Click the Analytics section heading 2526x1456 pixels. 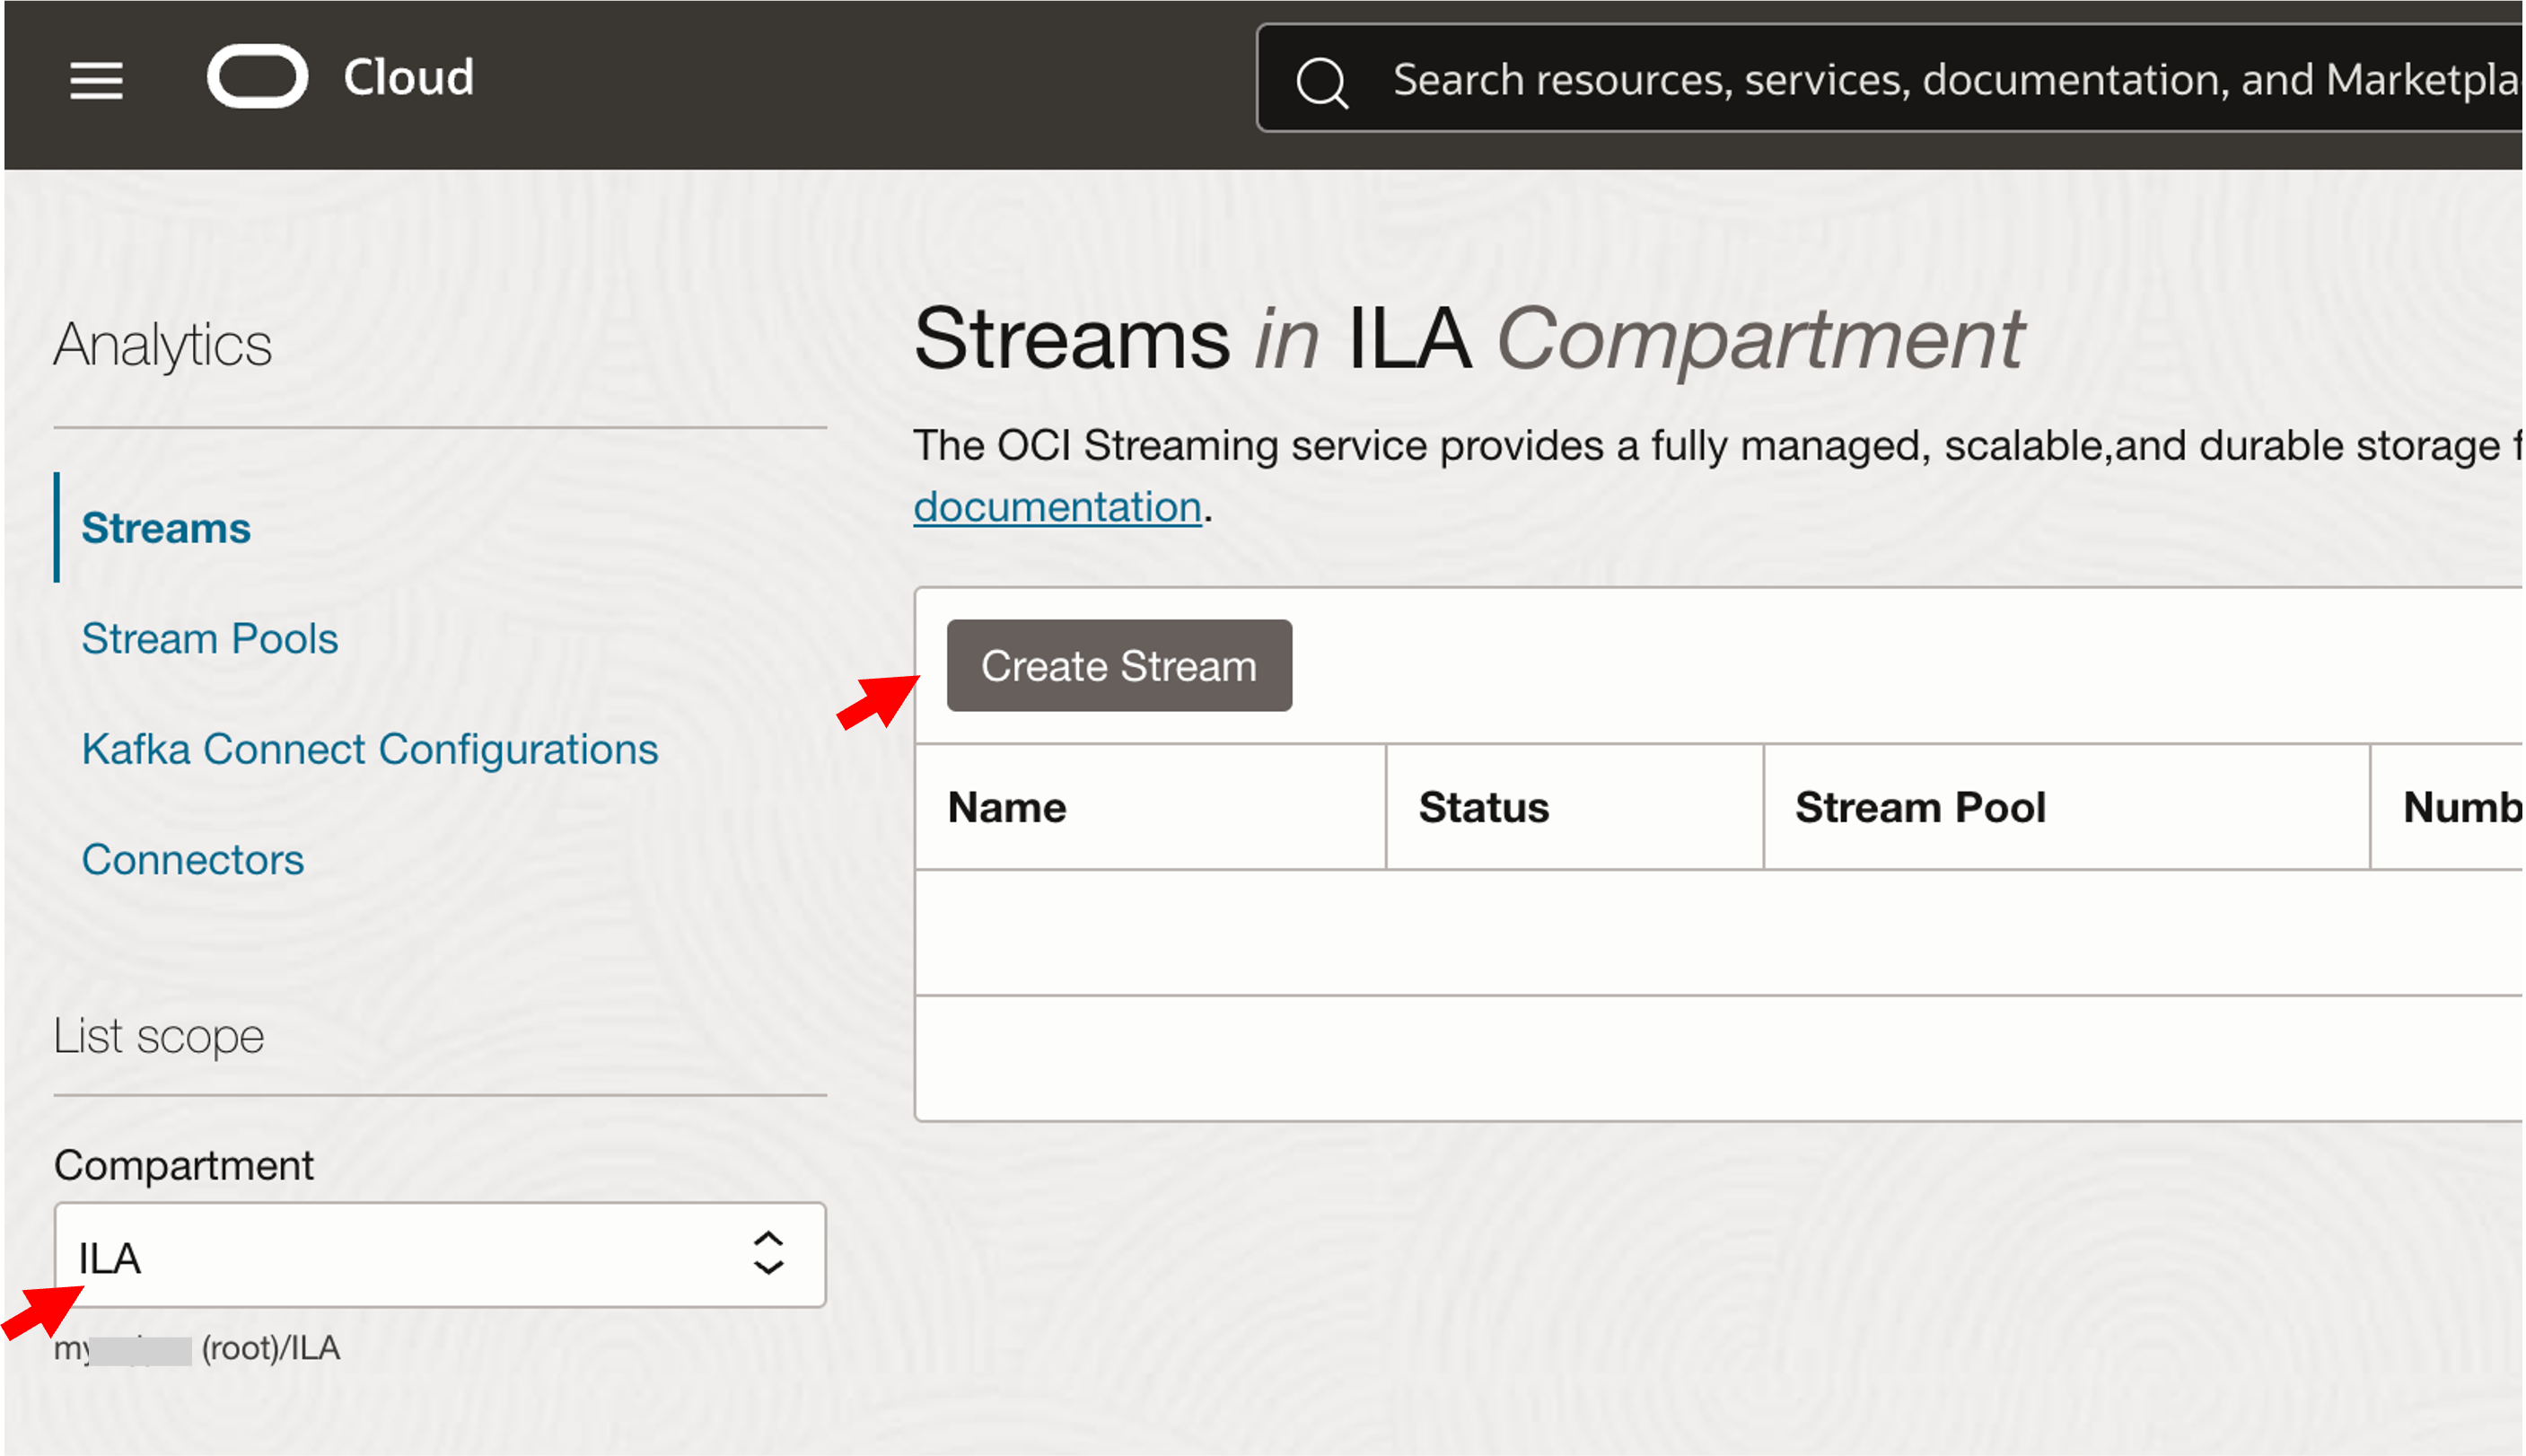point(162,345)
